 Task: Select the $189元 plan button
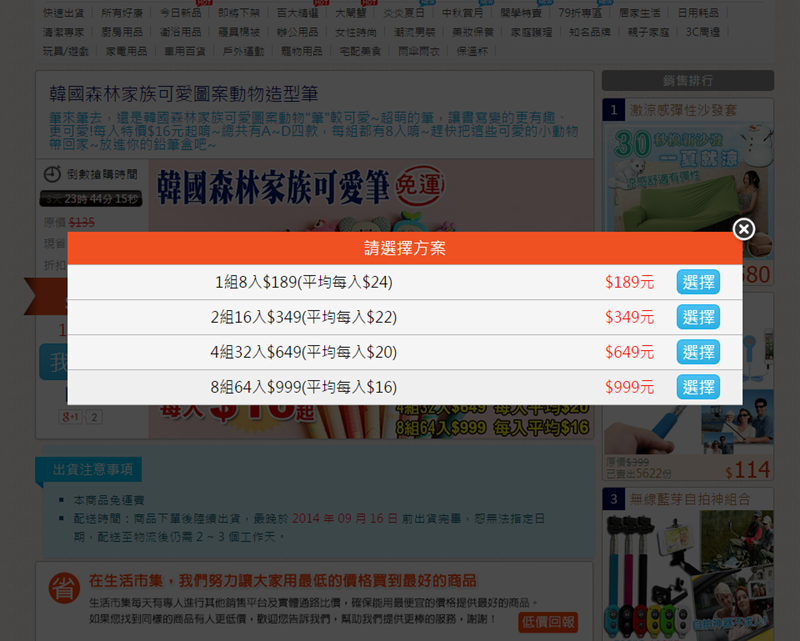click(x=698, y=282)
